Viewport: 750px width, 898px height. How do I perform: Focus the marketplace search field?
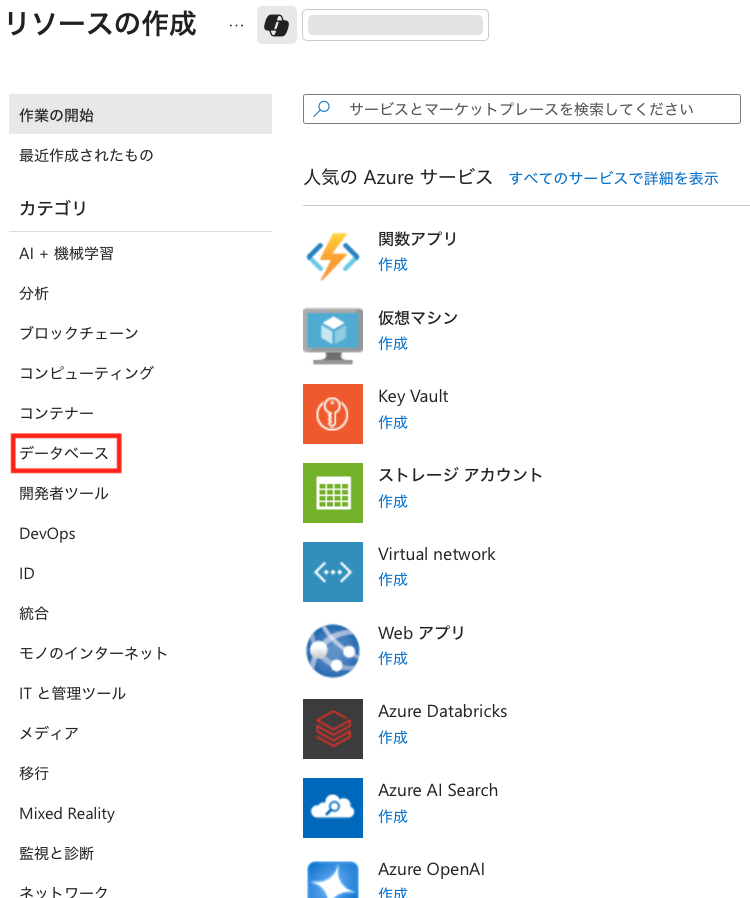click(x=522, y=109)
